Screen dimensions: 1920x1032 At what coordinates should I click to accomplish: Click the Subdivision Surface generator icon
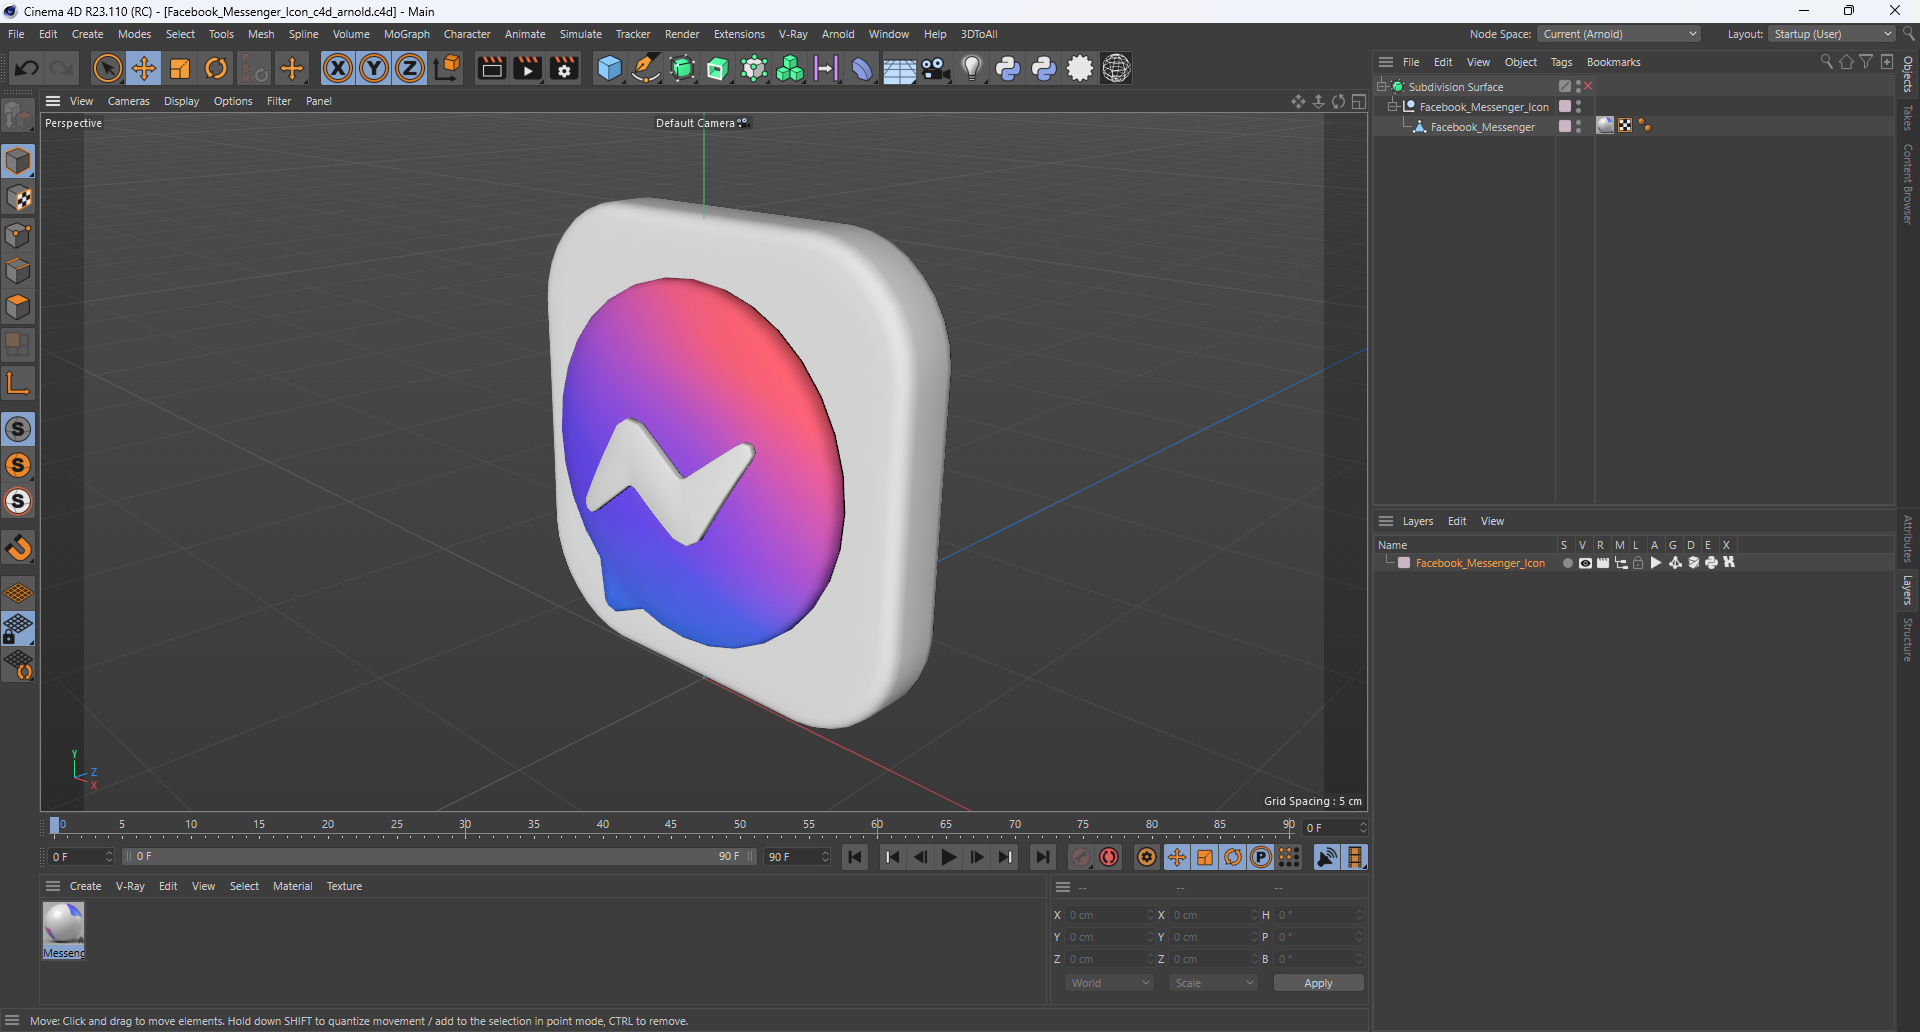click(682, 68)
